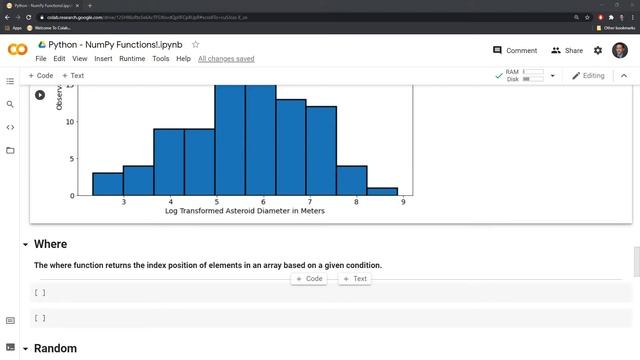Open notebook settings gear

tap(598, 50)
